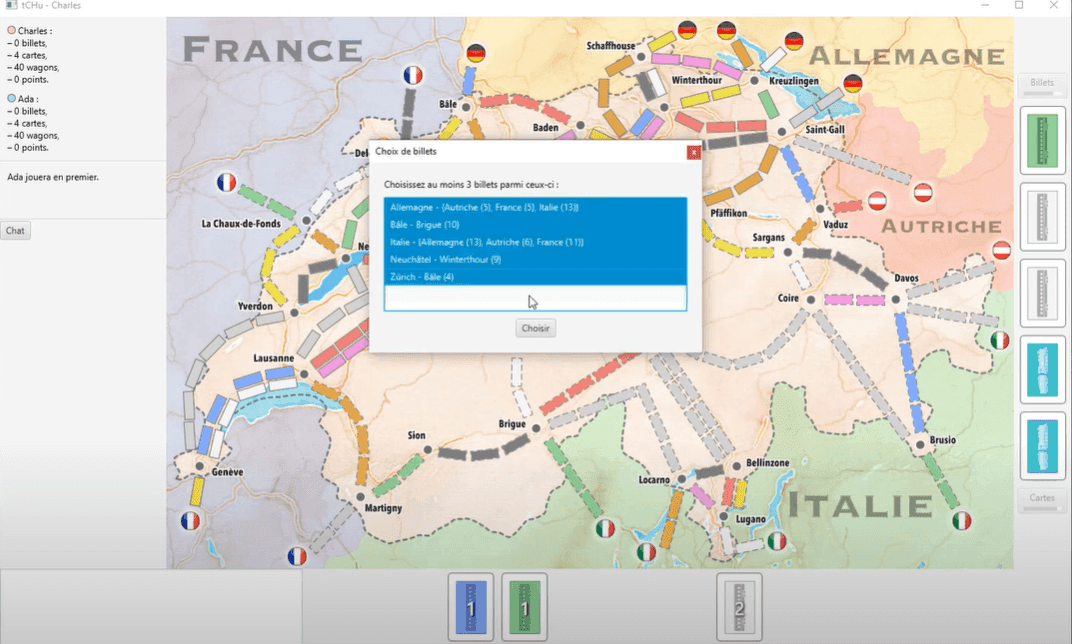Screen dimensions: 1072x644
Task: Click the gauge bar under Billets
Action: click(x=1043, y=94)
